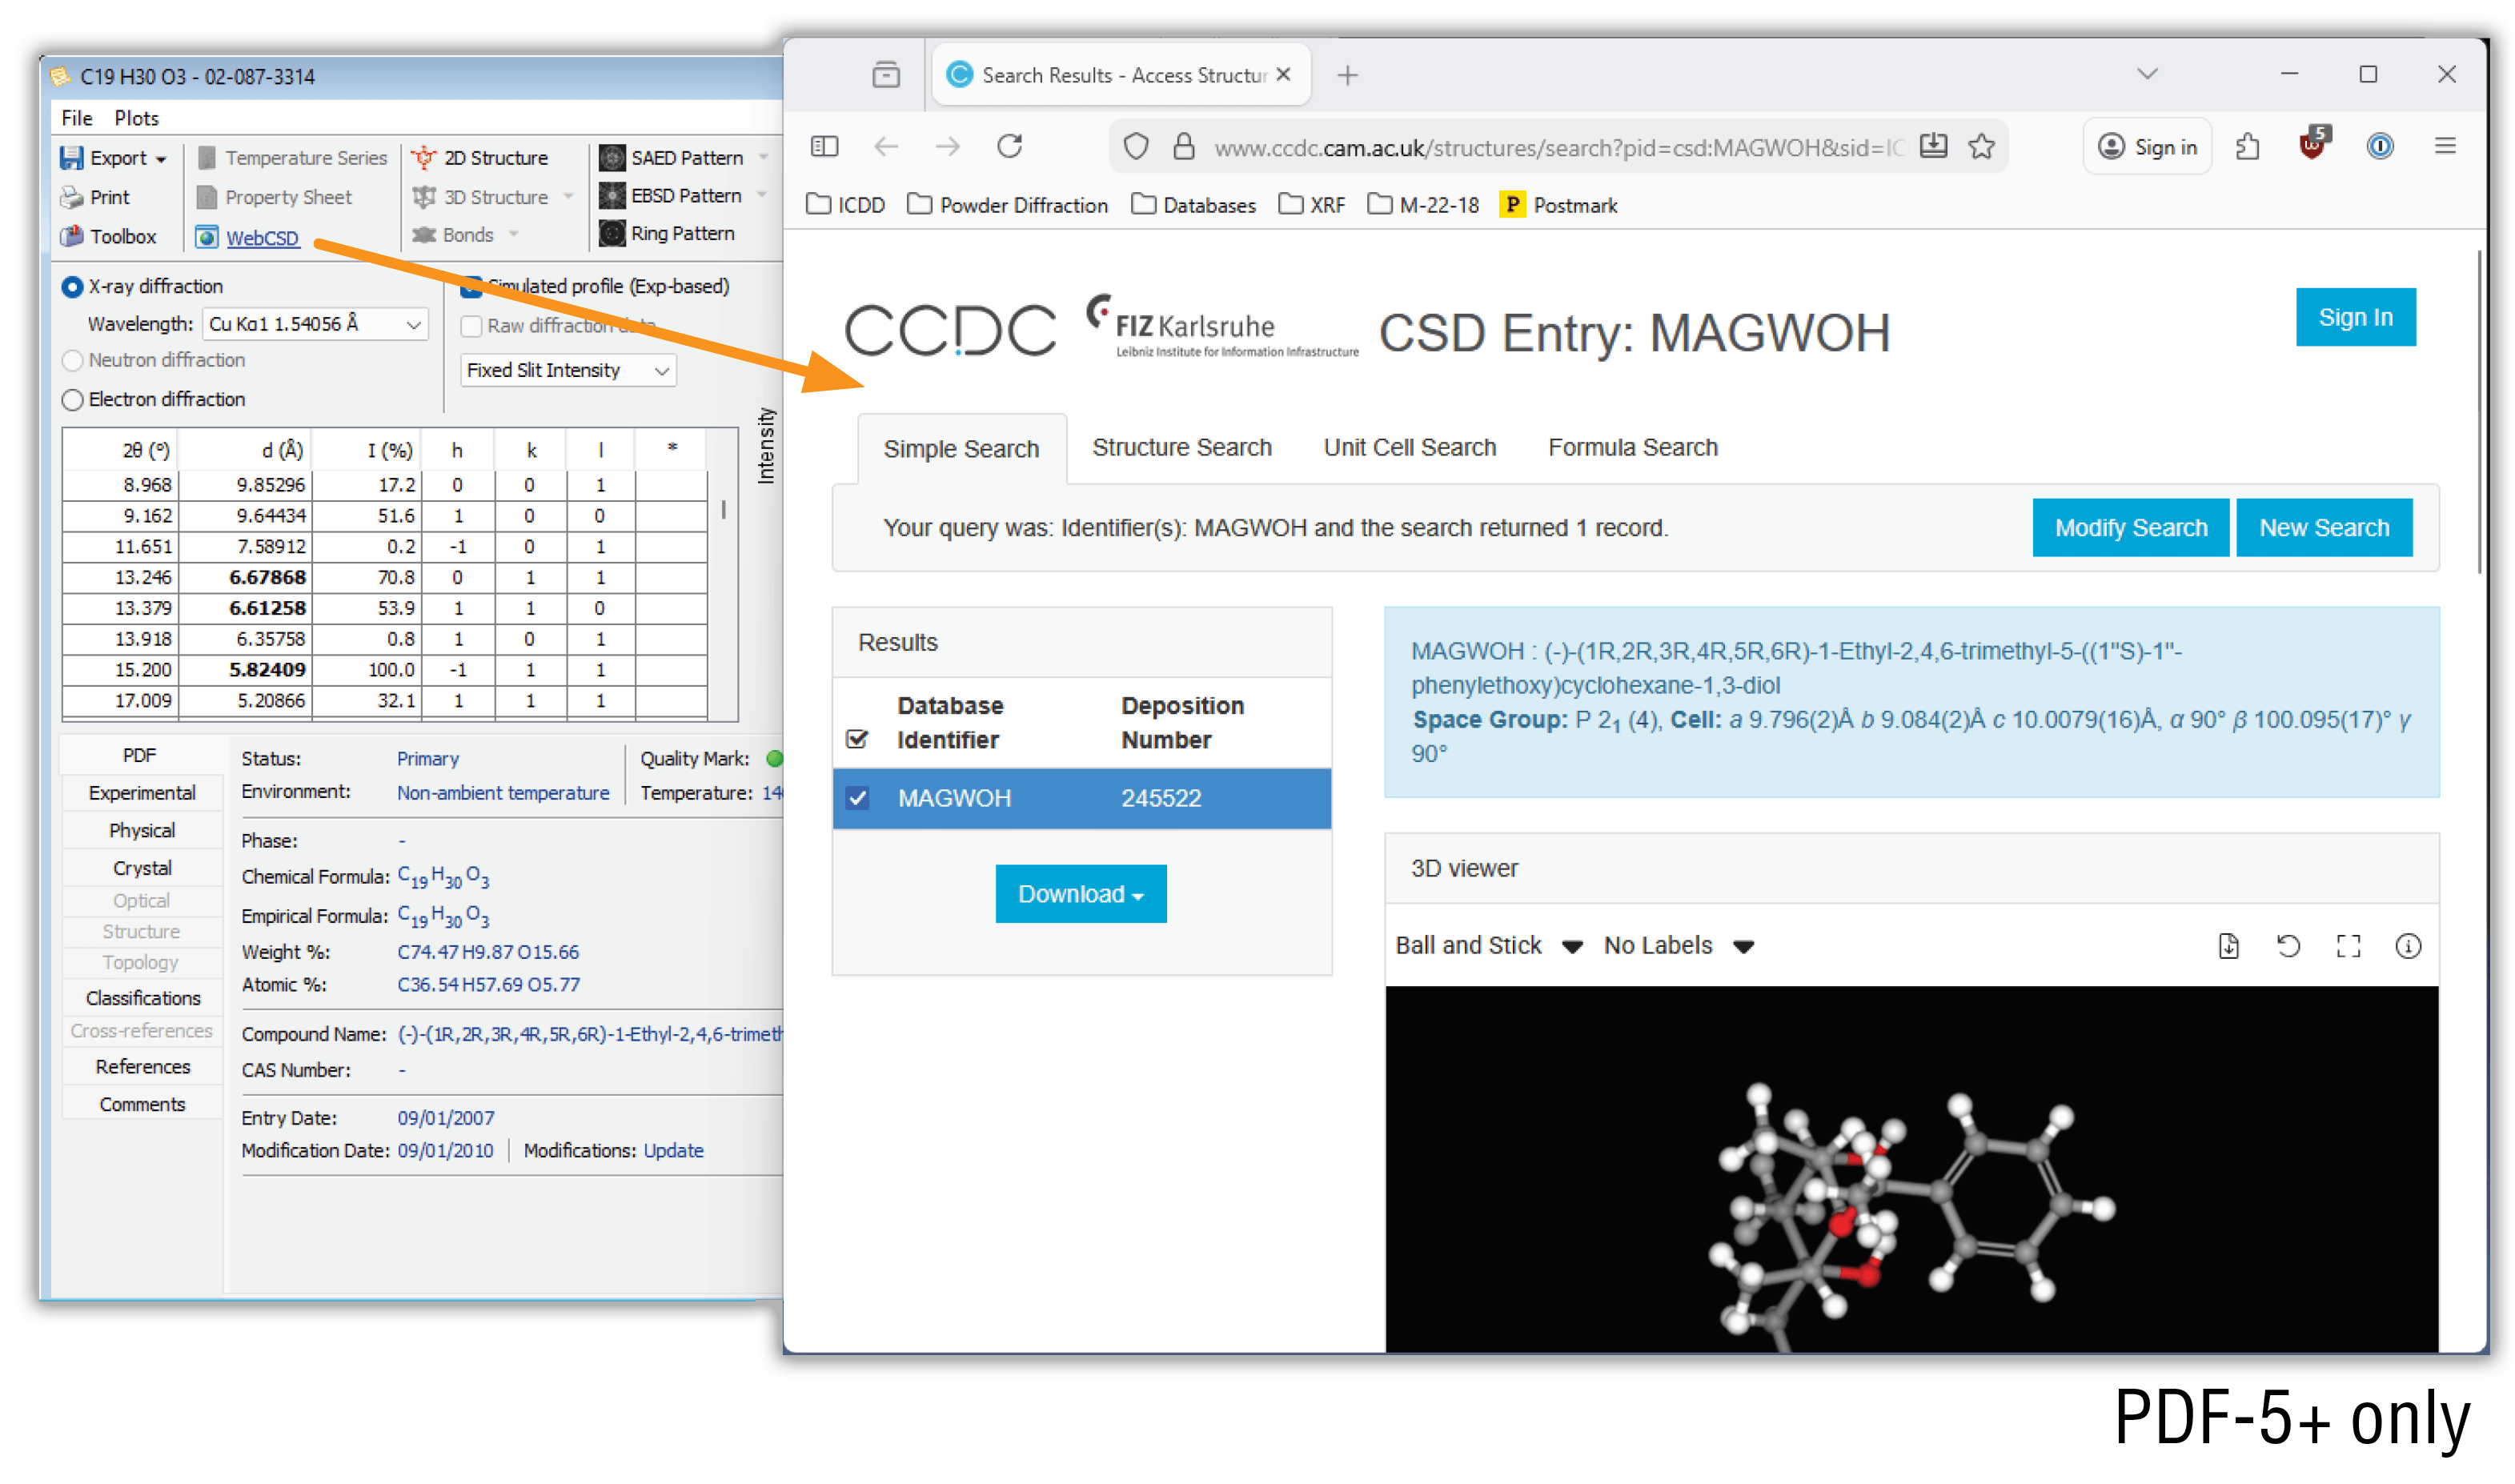Expand the SAED Pattern dropdown arrow
This screenshot has height=1484, width=2515.
(763, 157)
